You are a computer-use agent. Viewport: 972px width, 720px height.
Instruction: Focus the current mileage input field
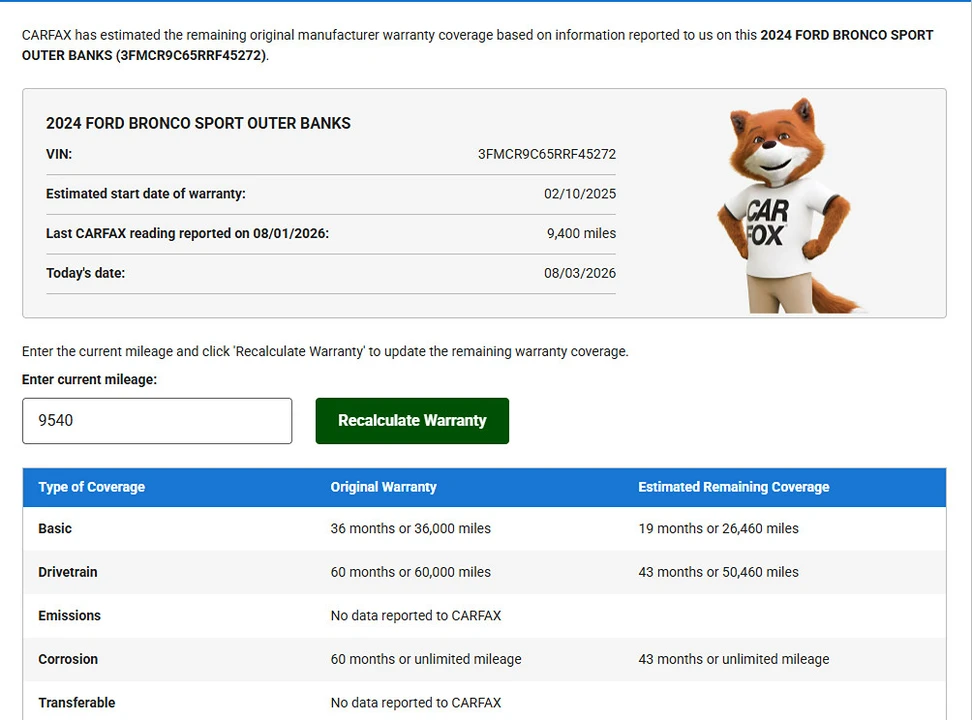point(157,420)
